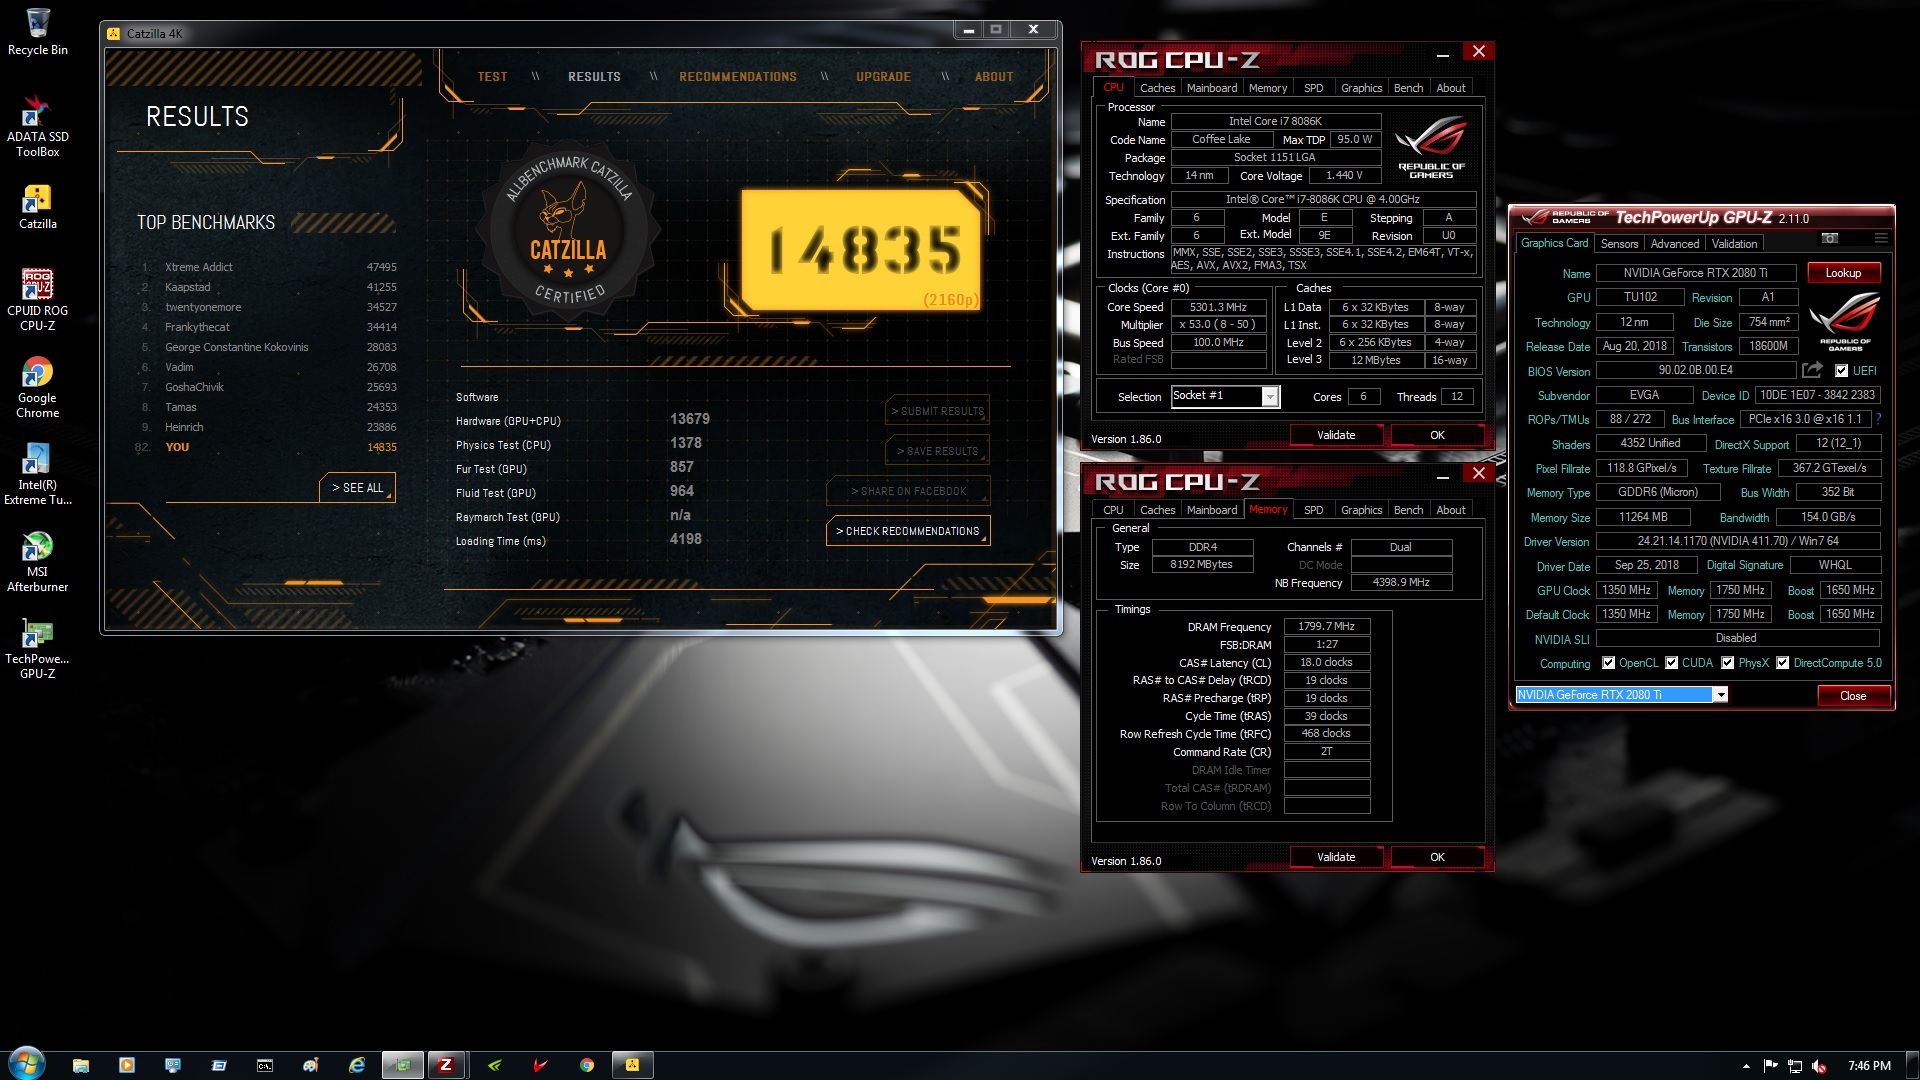
Task: Click SEE ALL under Top Benchmarks
Action: pyautogui.click(x=358, y=488)
